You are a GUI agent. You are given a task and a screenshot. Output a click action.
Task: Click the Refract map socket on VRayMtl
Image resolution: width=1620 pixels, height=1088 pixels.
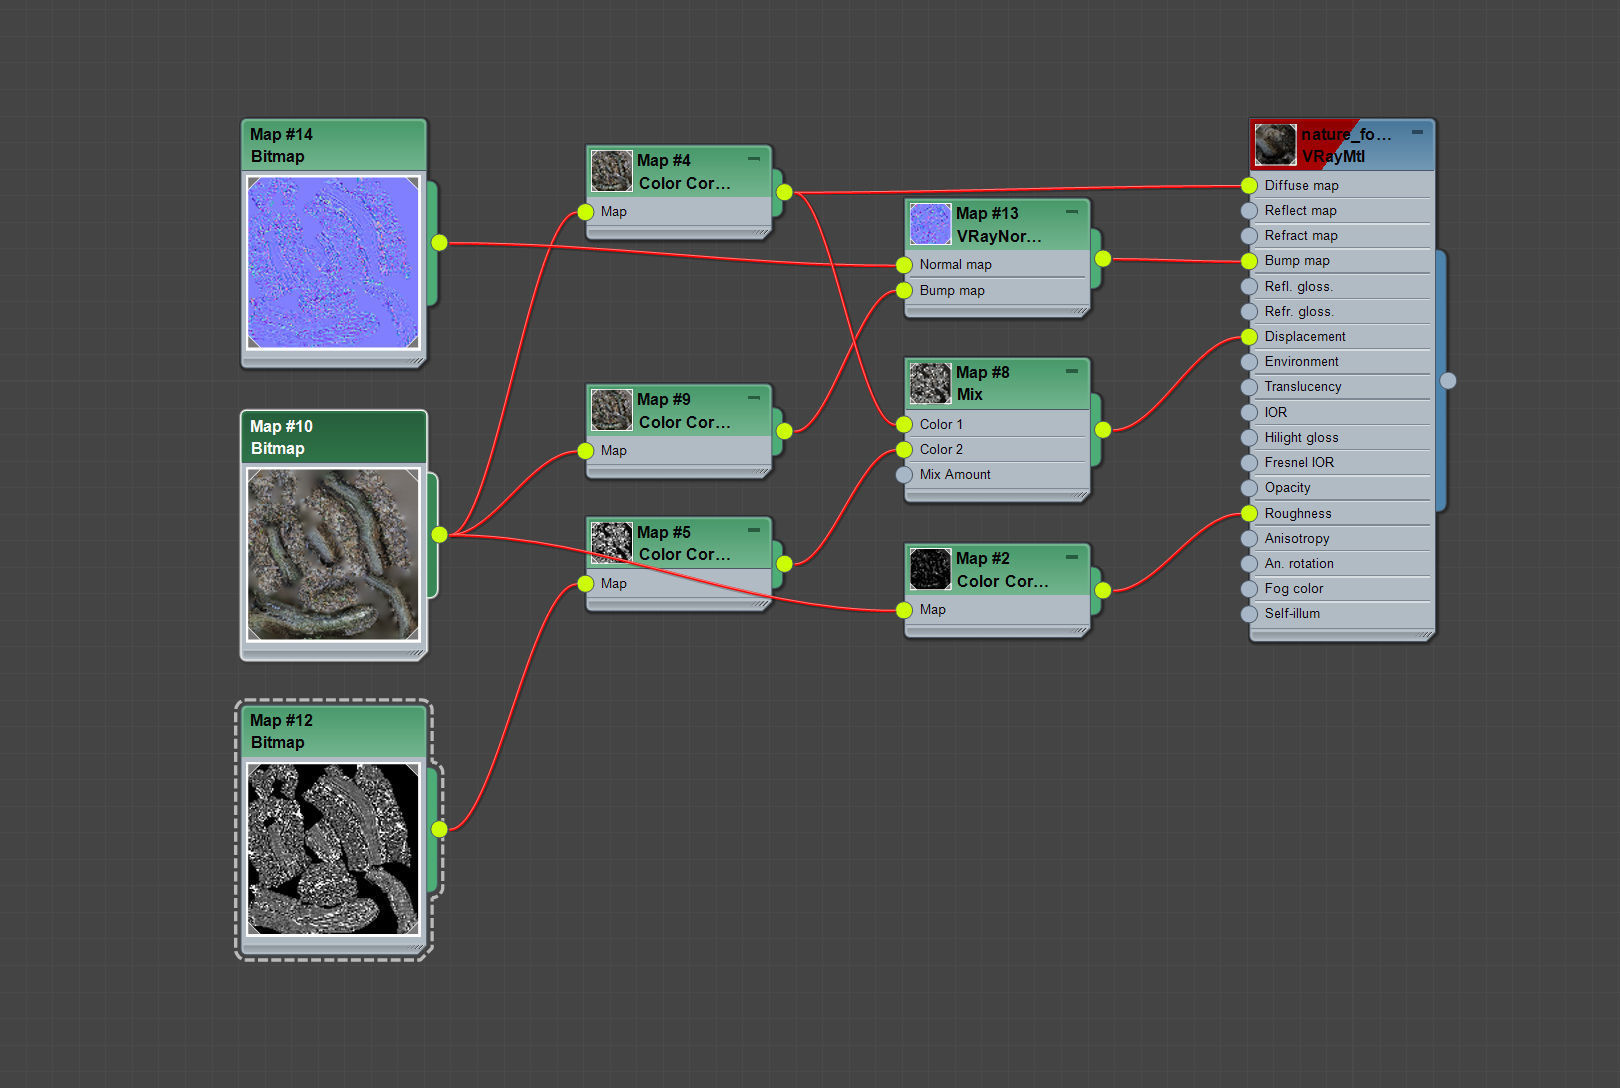(1249, 236)
